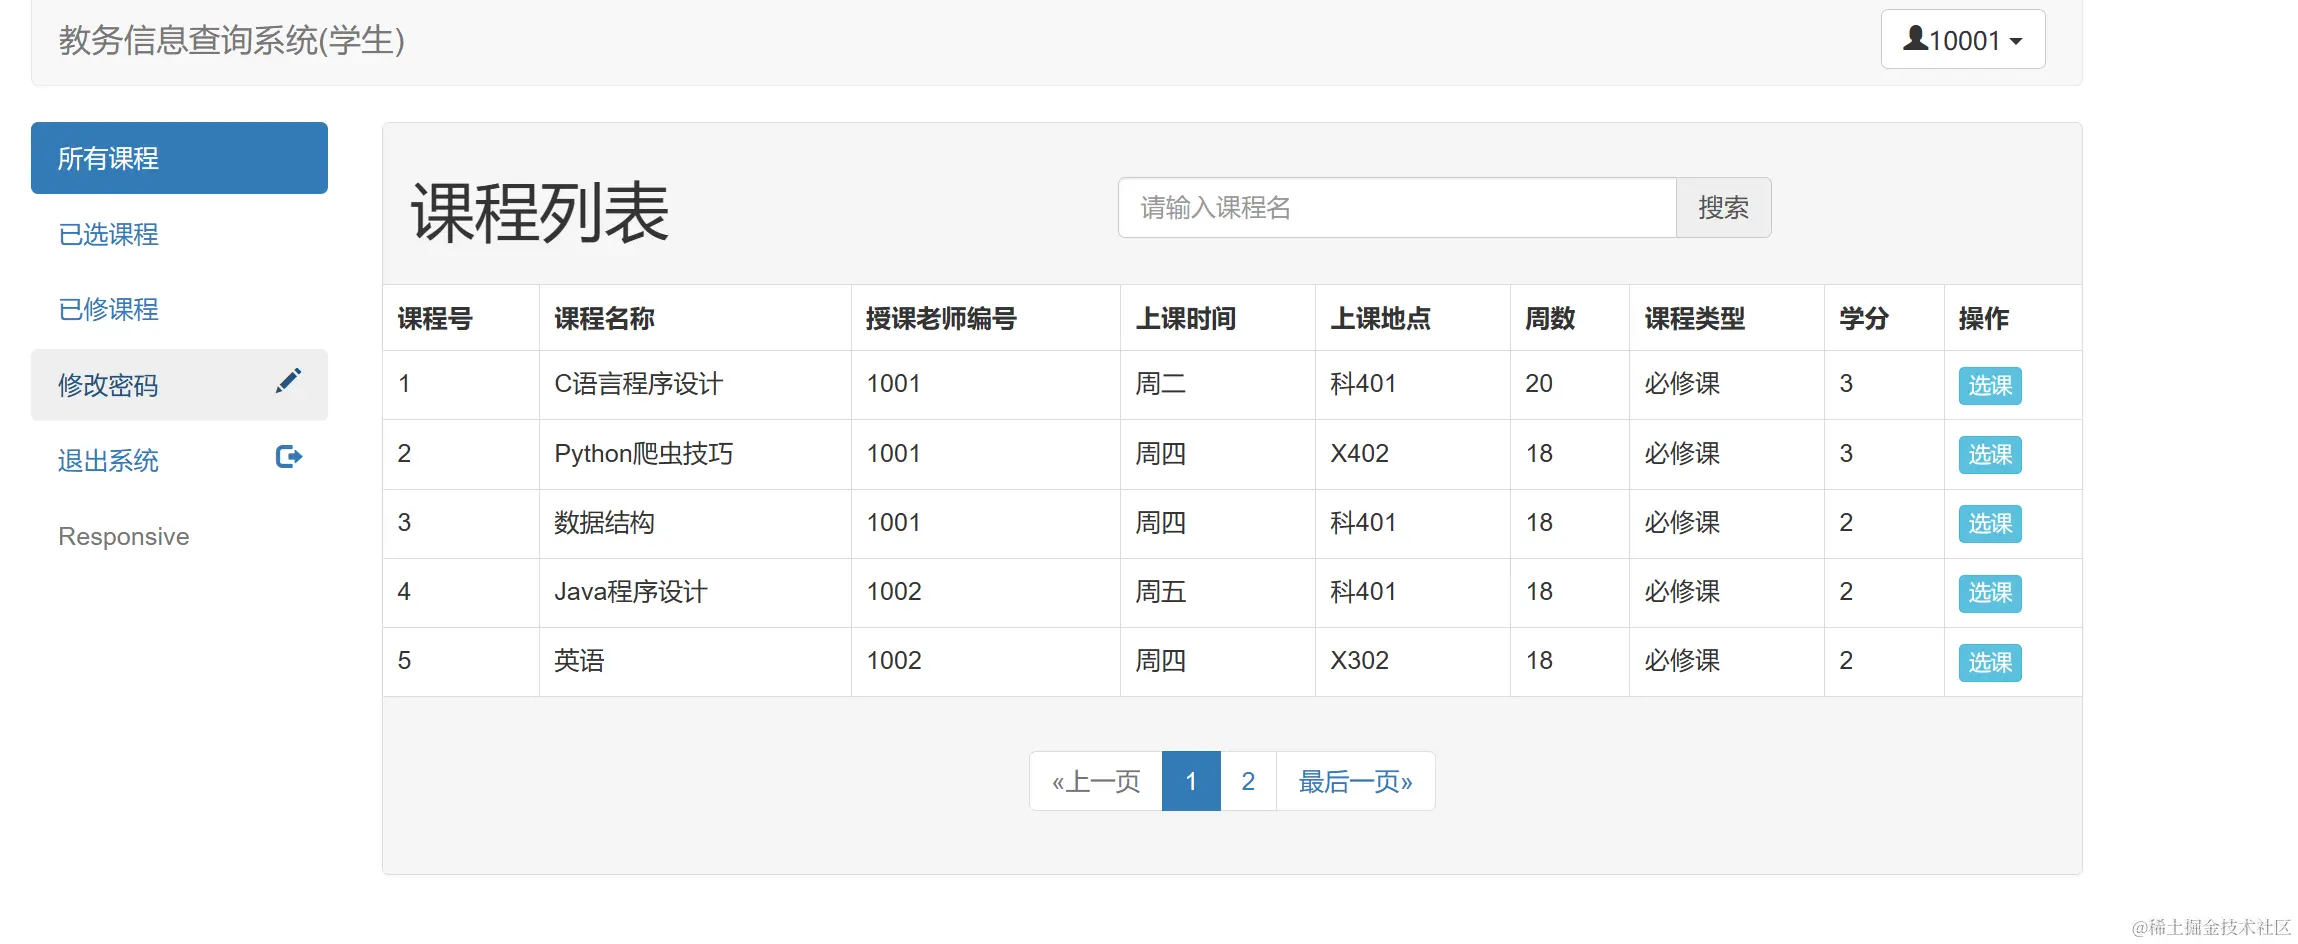Click «上一页 pagination link

(x=1095, y=781)
